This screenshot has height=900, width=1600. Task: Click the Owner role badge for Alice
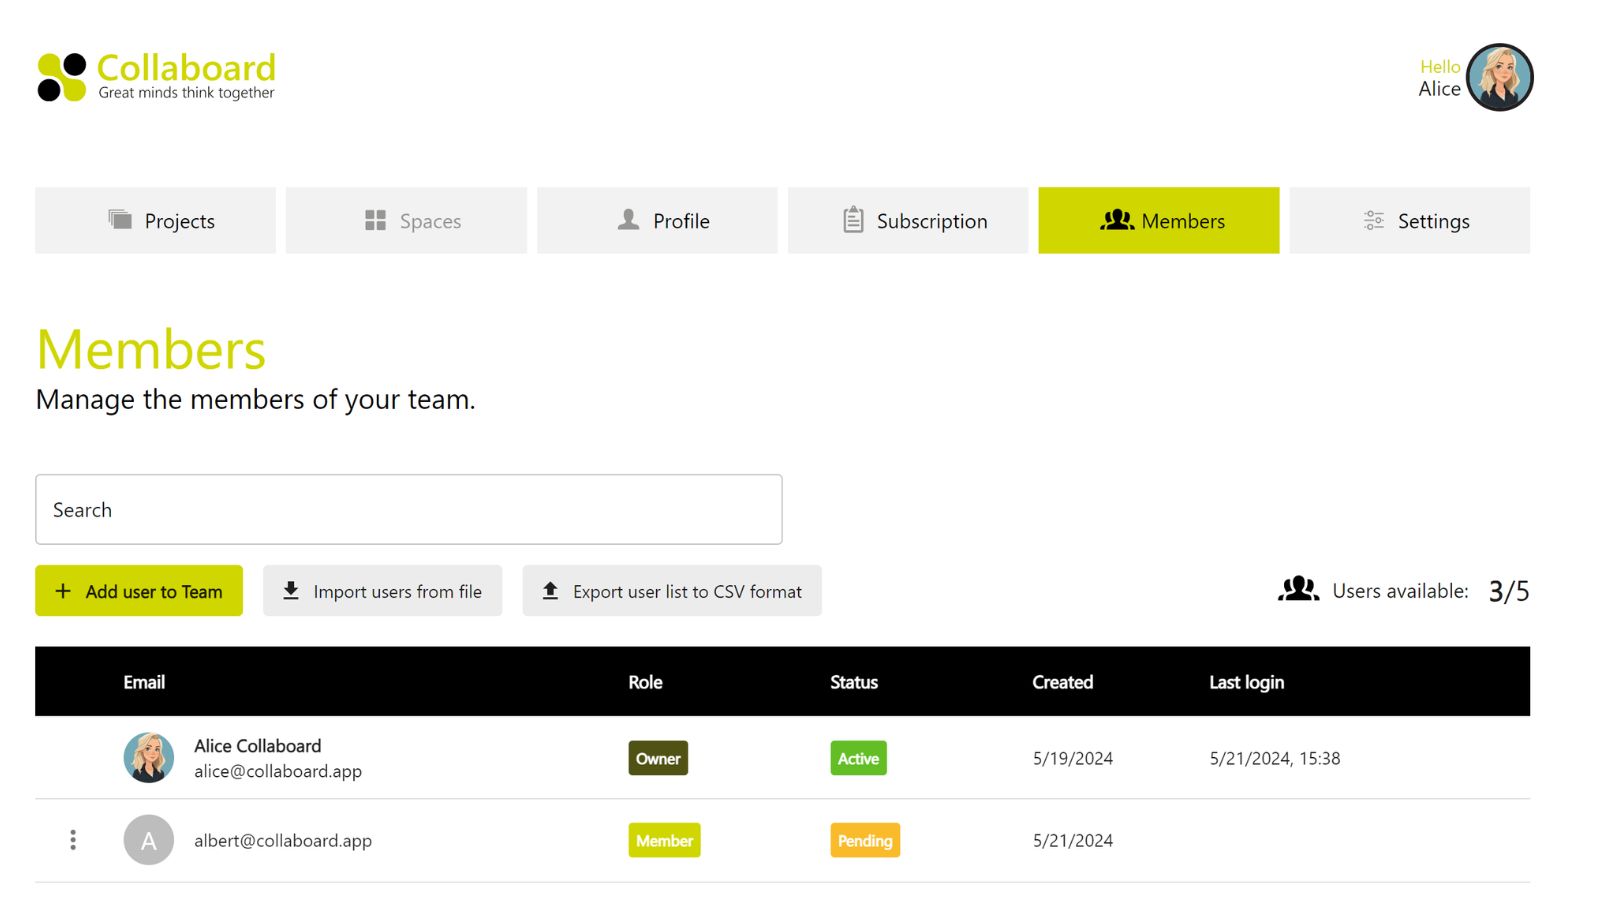click(657, 758)
